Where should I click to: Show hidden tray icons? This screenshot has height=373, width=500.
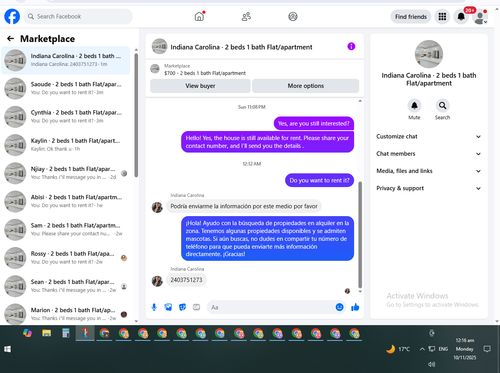(422, 349)
